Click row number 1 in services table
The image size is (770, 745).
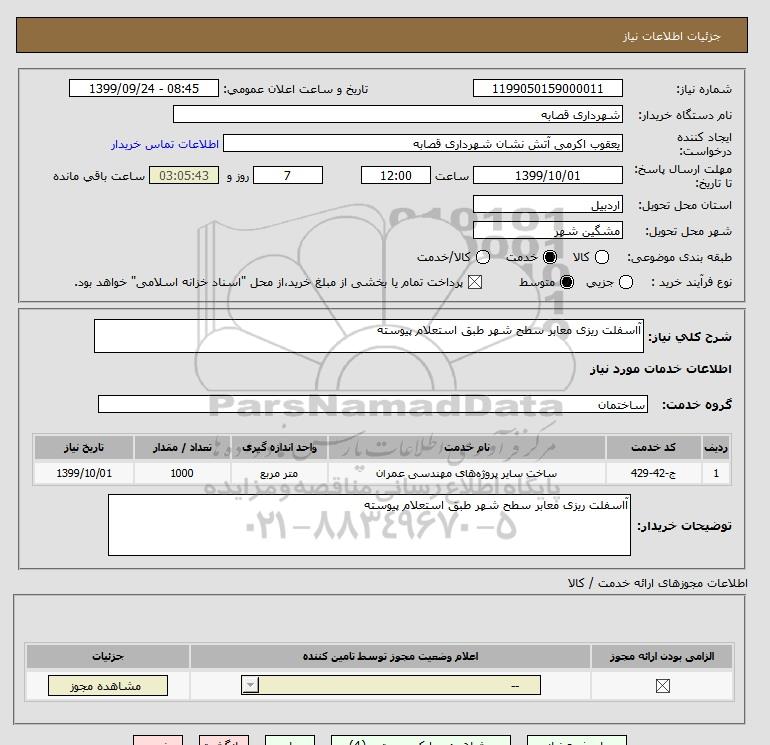tap(716, 473)
